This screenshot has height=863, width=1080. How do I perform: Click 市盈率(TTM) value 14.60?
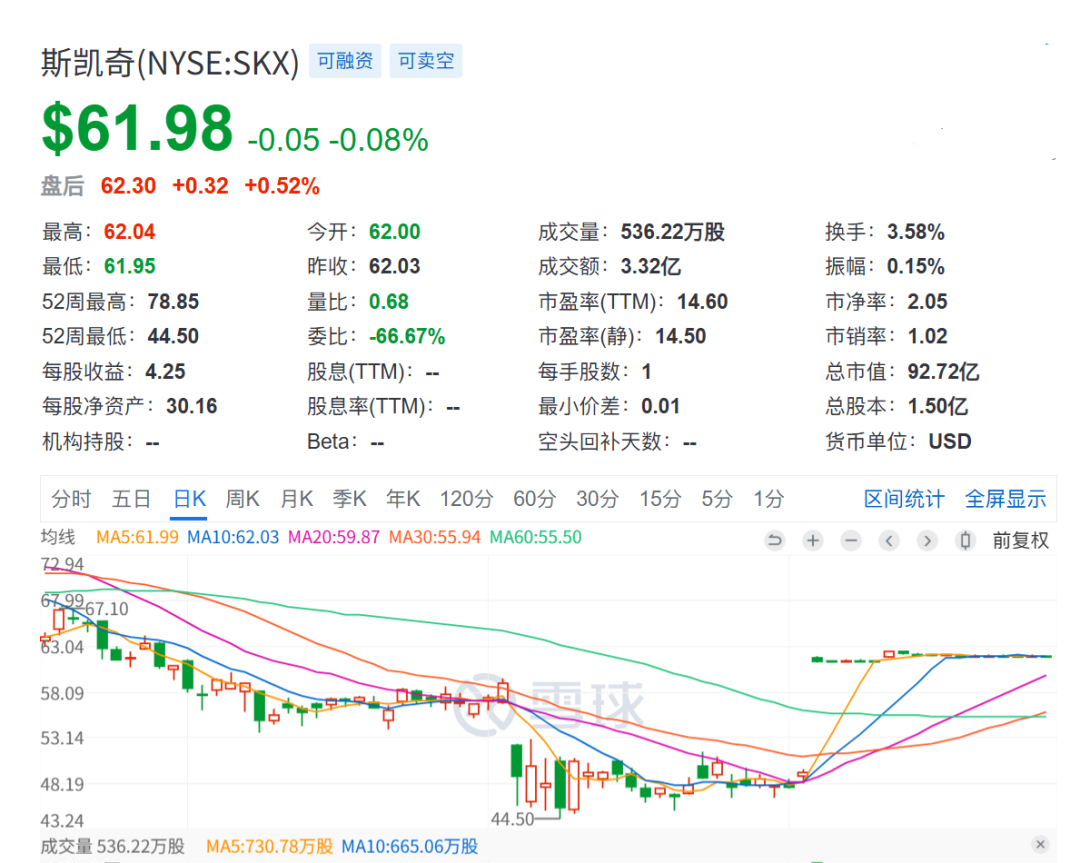[702, 302]
